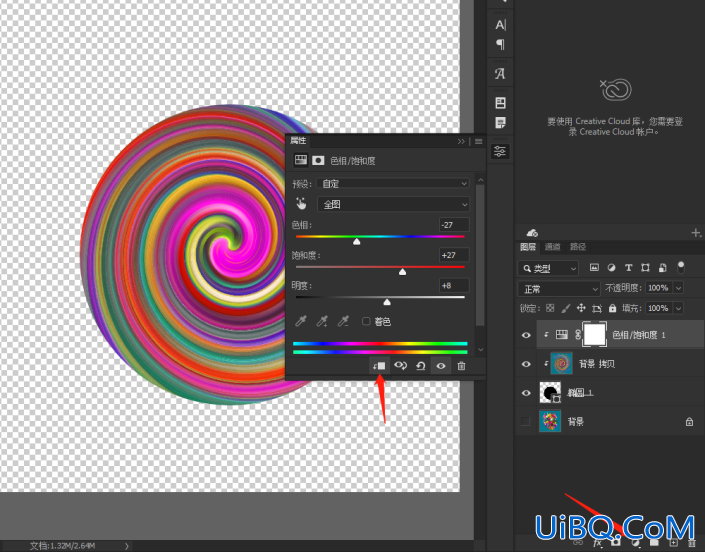The width and height of the screenshot is (705, 552).
Task: Click the 明度 lightness slider handle
Action: pyautogui.click(x=387, y=302)
